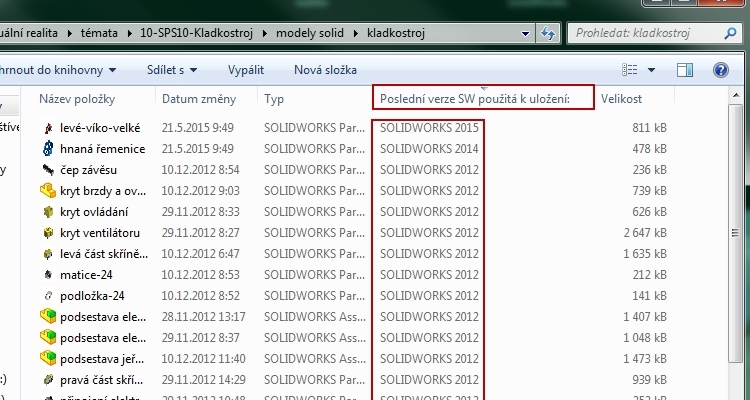Expand breadcrumb arrow after témata
The image size is (750, 400).
coord(130,33)
